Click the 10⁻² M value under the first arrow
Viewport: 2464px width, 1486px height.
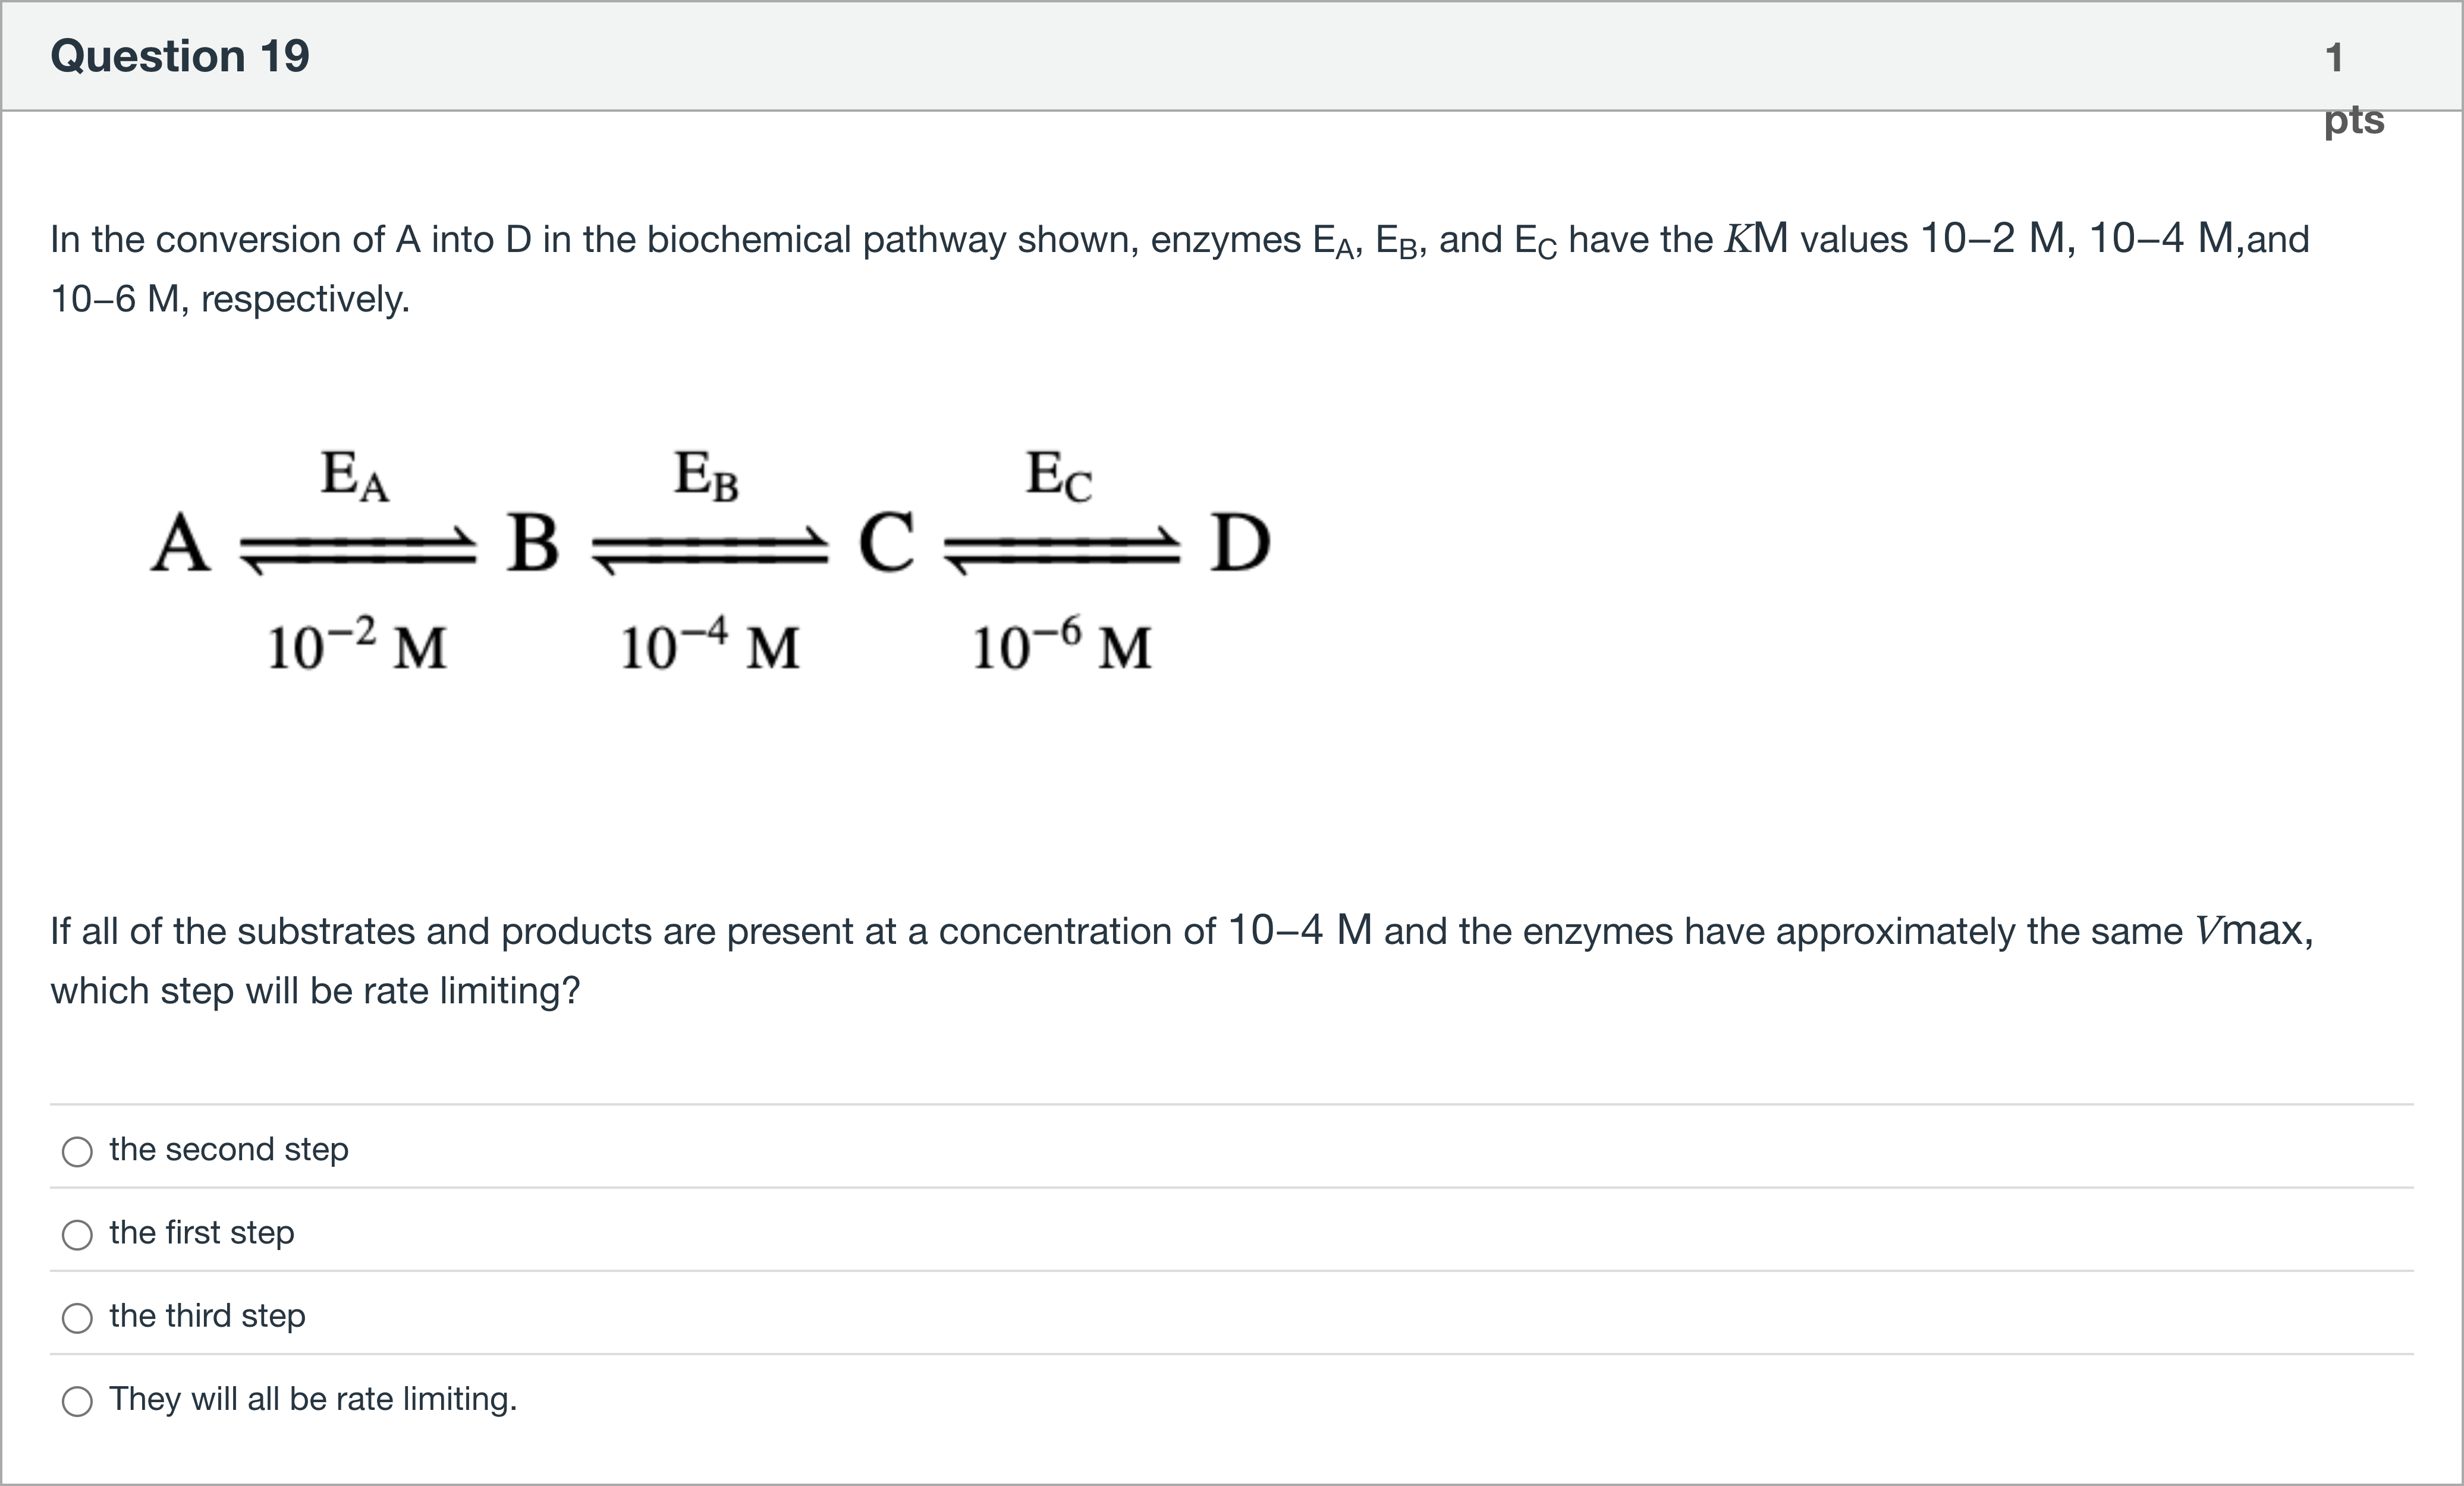(x=356, y=645)
